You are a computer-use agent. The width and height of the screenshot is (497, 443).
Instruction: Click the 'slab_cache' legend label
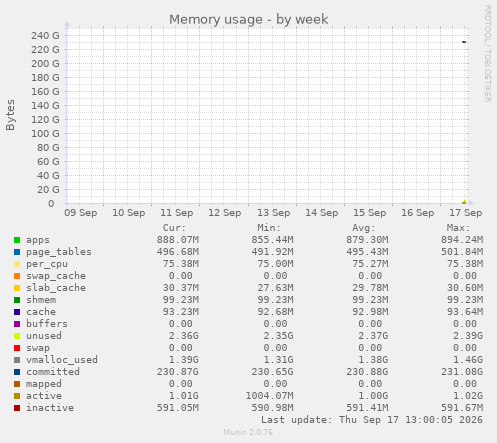[56, 288]
